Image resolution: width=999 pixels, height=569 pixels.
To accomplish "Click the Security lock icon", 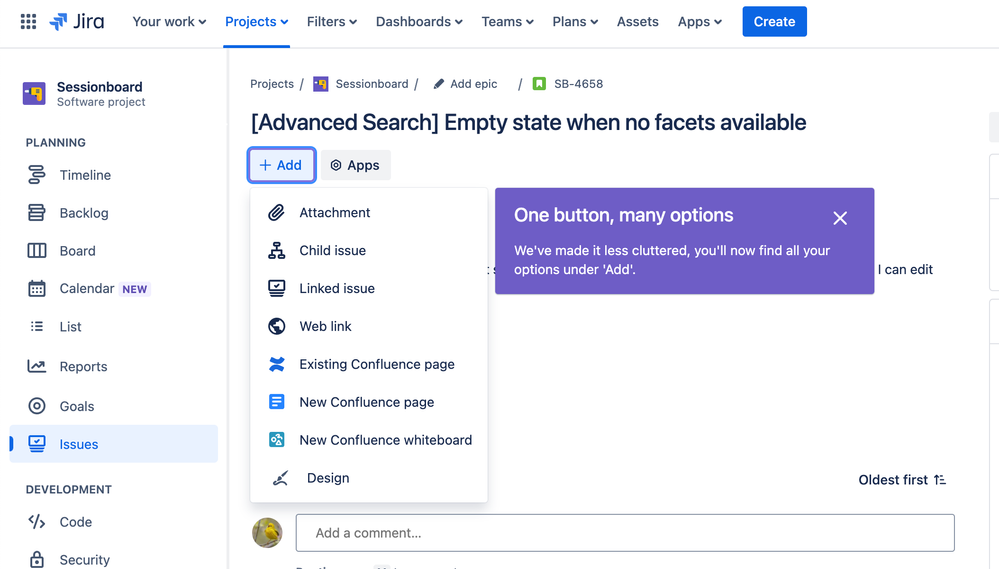I will (36, 559).
